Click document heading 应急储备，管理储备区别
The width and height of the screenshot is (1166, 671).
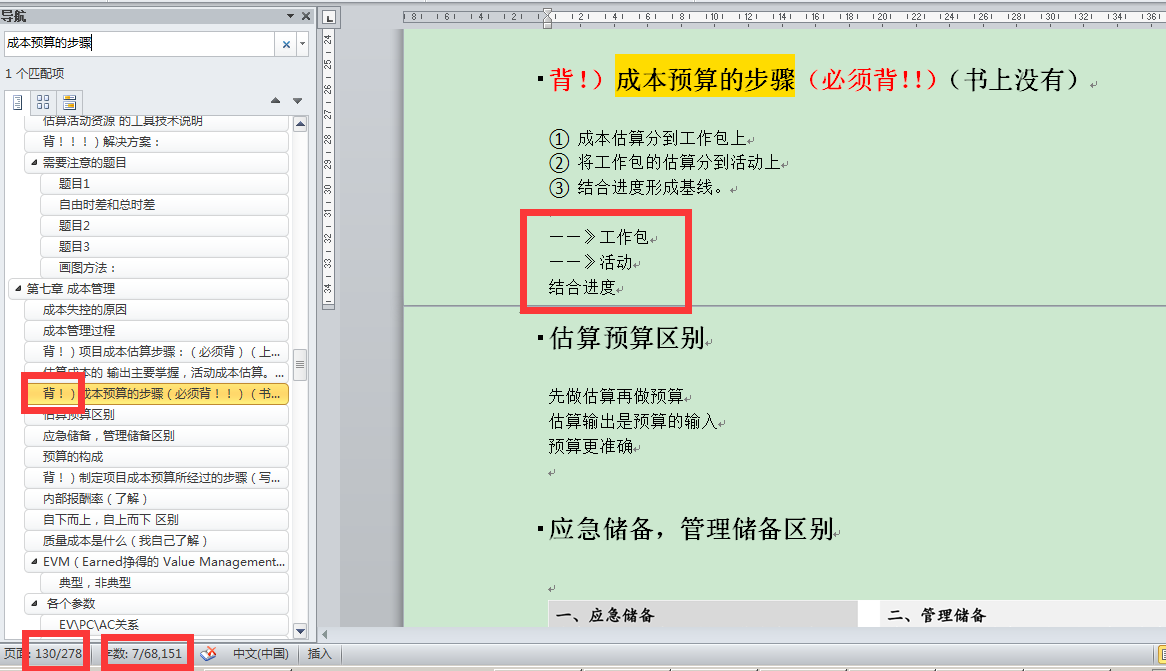[691, 530]
